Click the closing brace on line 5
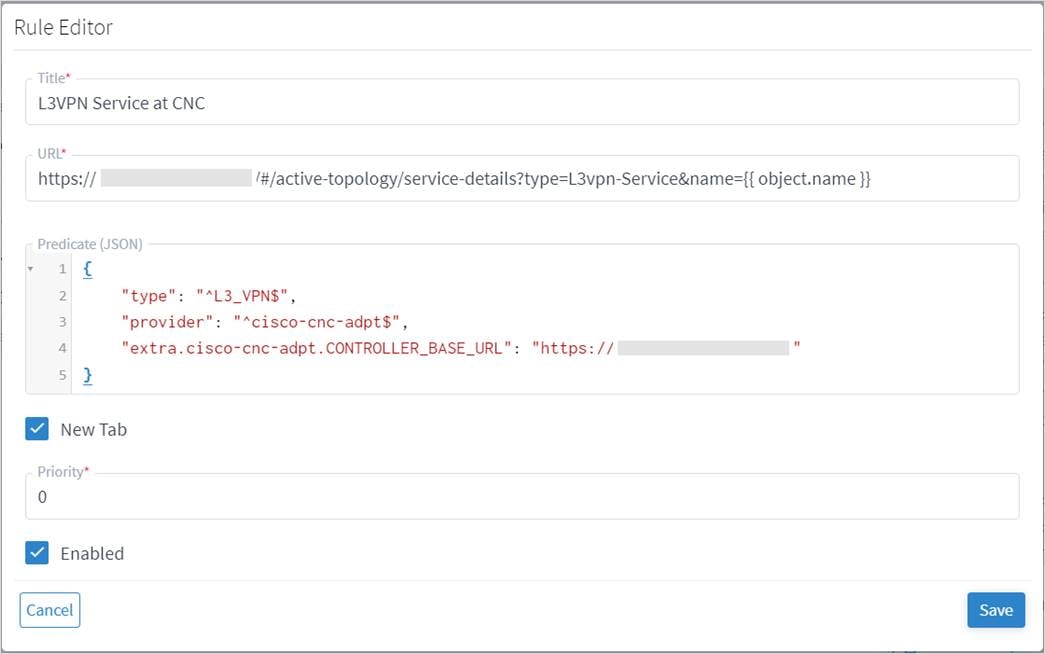 click(x=88, y=375)
